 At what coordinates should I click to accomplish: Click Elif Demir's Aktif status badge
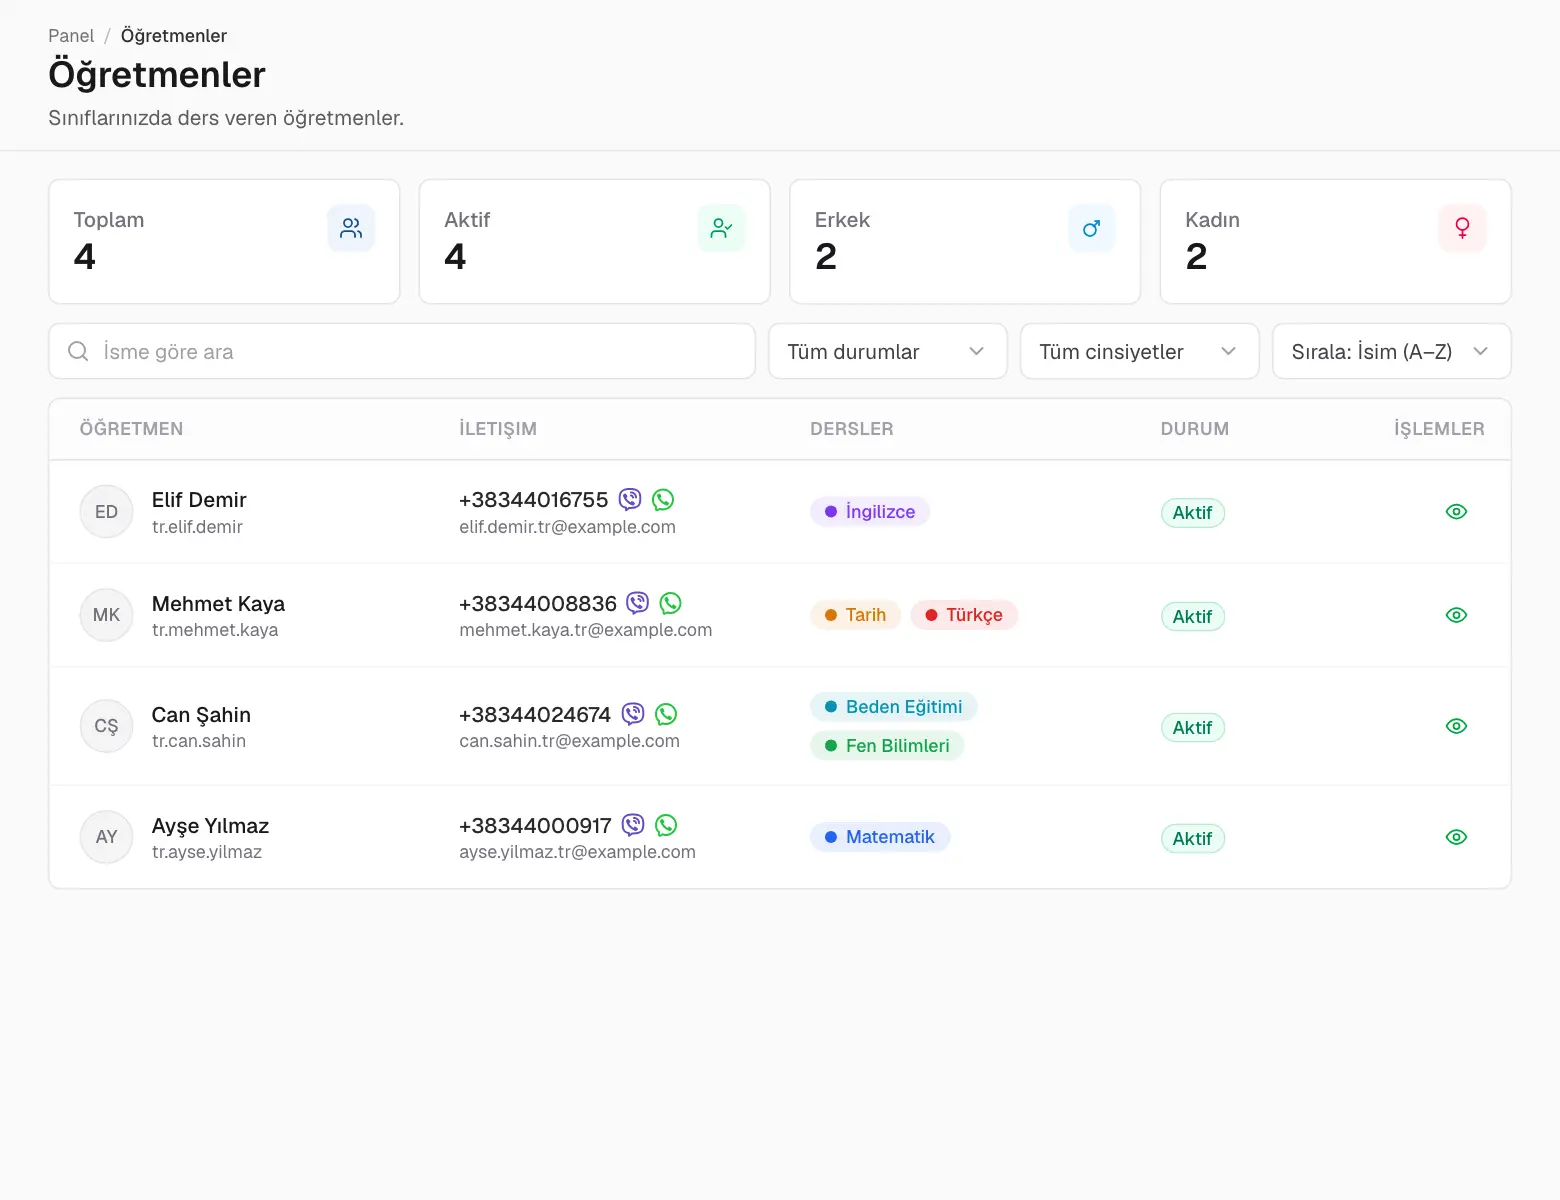pos(1193,513)
